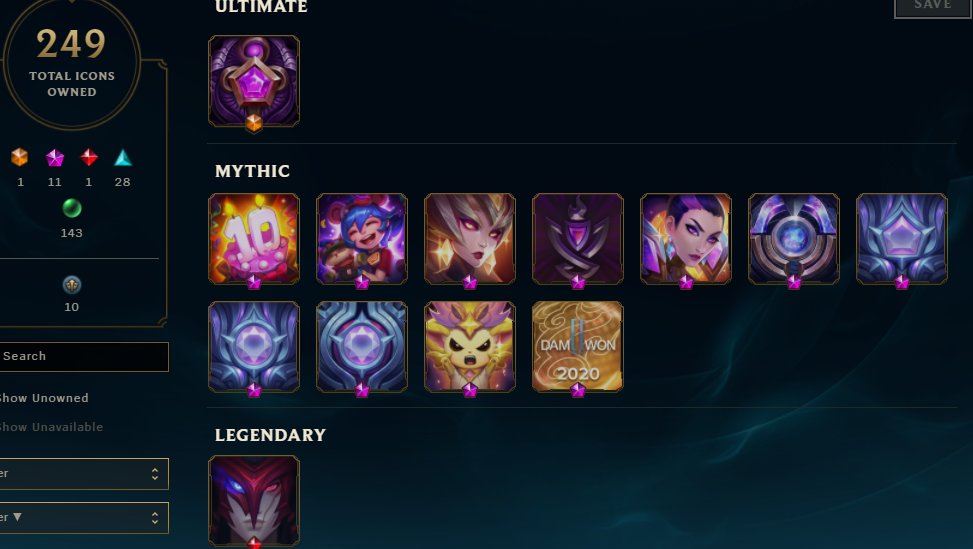Select the angry yellow creature icon
This screenshot has height=549, width=973.
coord(470,347)
